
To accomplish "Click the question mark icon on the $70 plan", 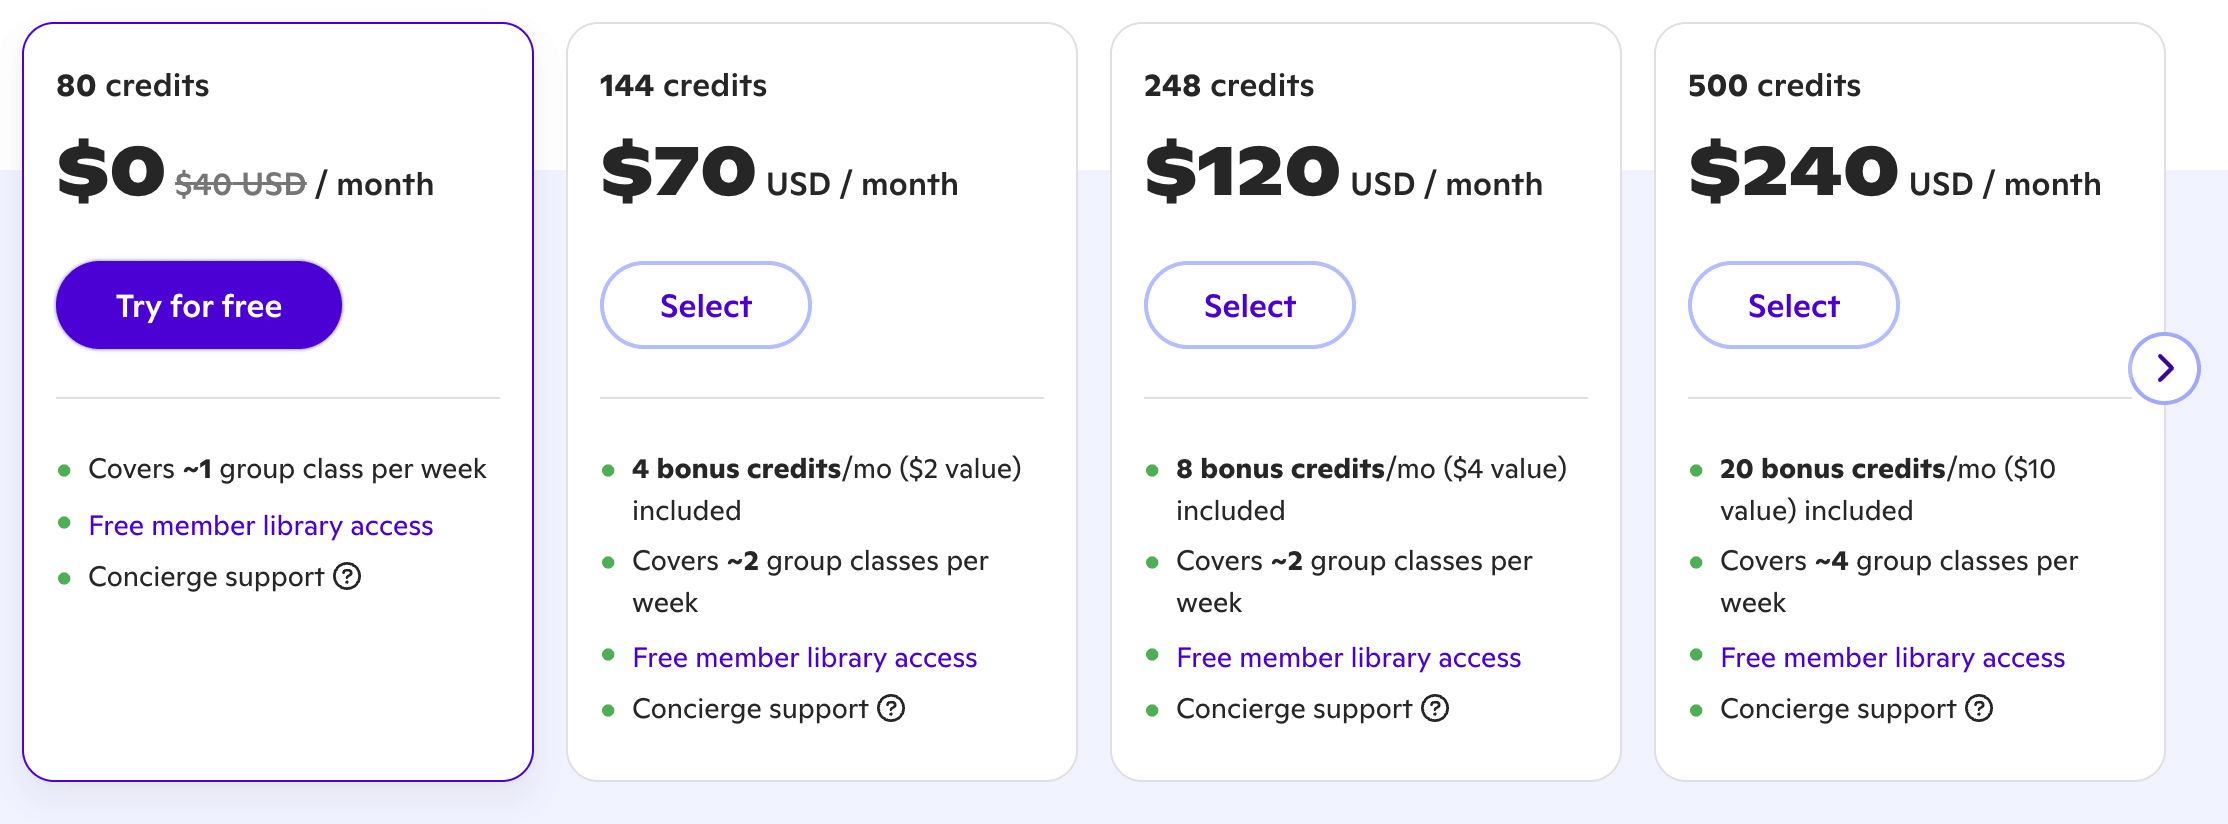I will click(892, 709).
